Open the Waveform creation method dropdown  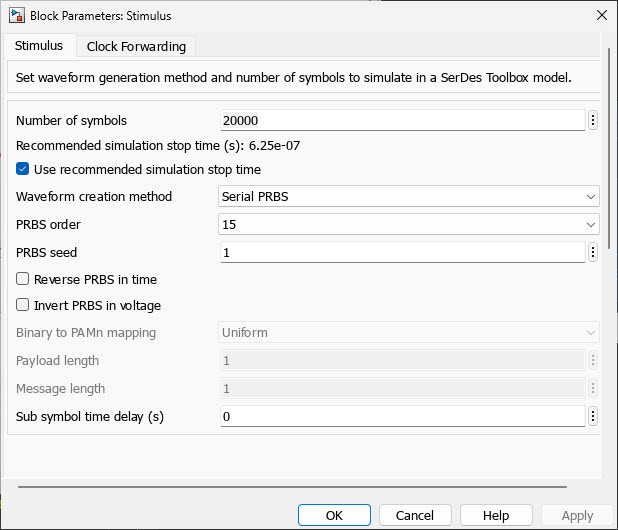point(408,196)
